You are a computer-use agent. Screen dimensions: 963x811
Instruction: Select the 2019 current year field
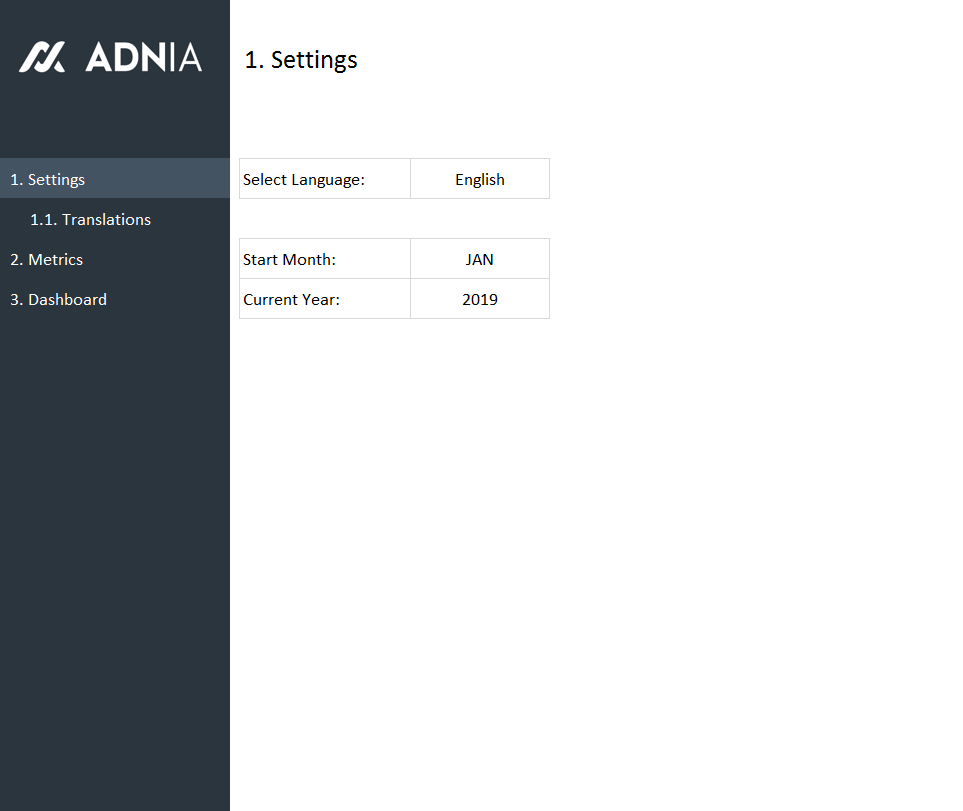click(480, 300)
